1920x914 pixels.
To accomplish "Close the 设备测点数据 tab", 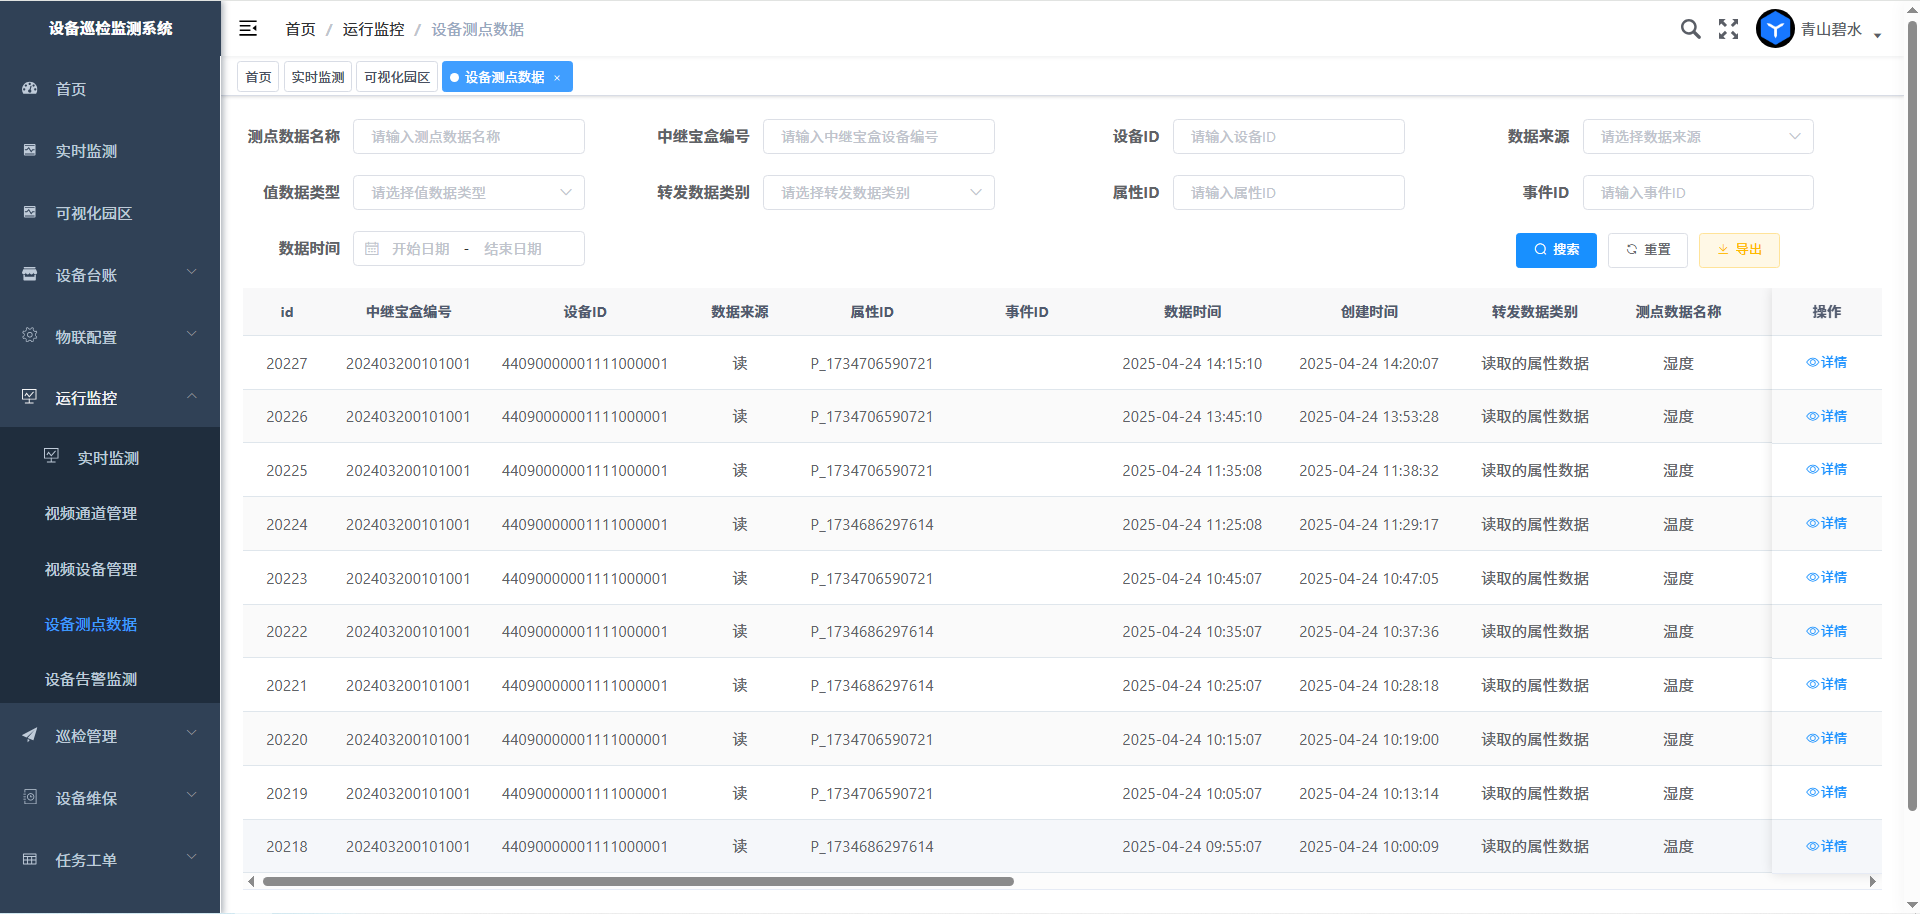I will pyautogui.click(x=557, y=78).
